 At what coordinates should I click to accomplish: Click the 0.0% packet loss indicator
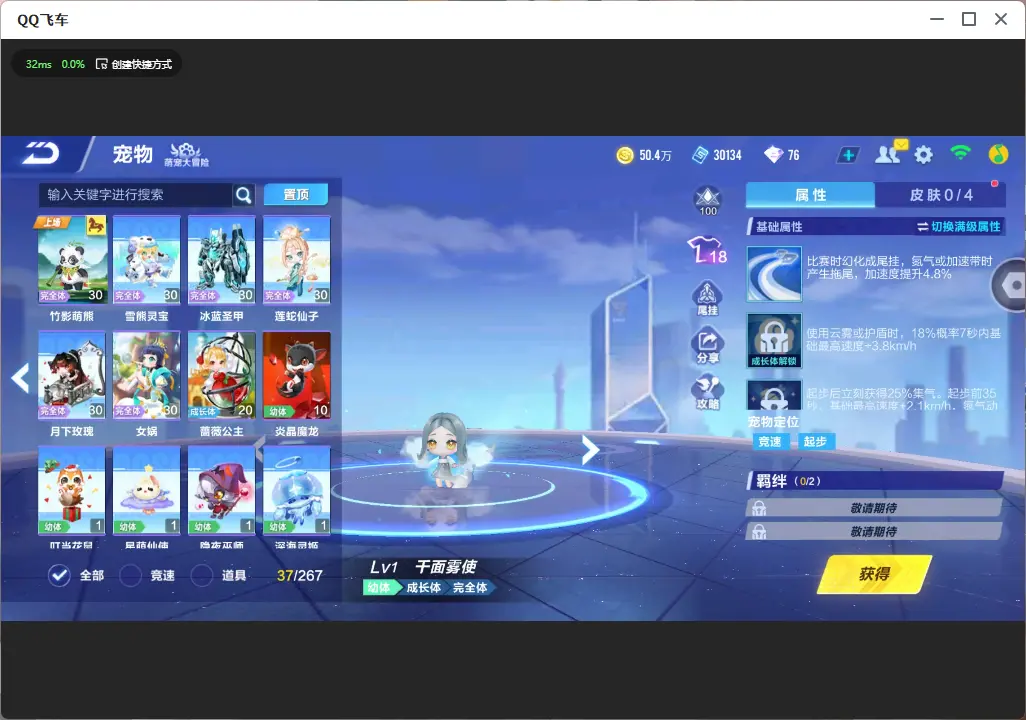pos(73,64)
